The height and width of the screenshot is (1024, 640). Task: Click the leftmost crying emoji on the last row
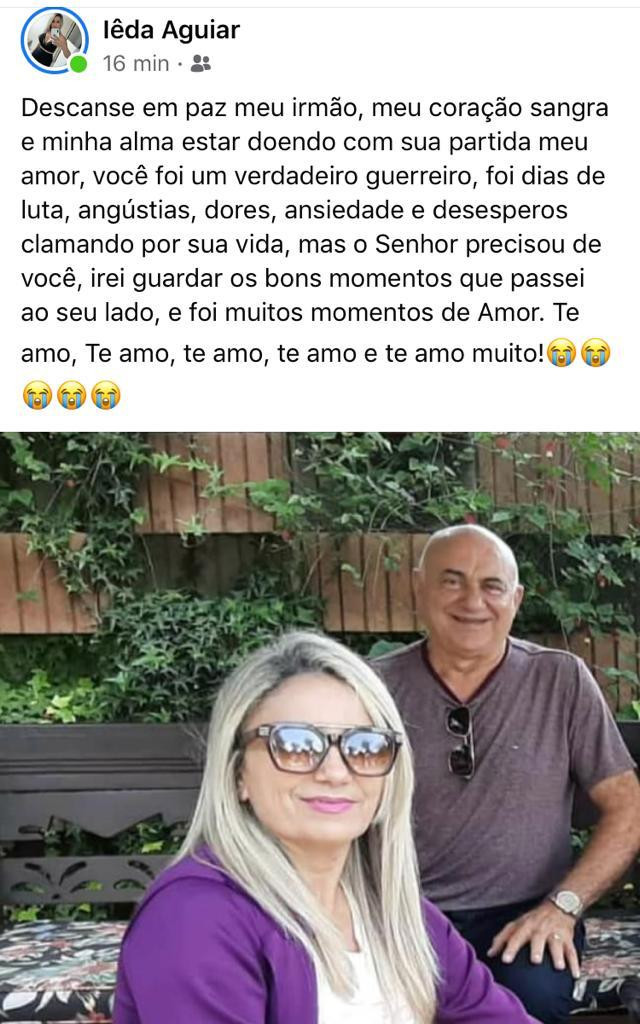(x=37, y=394)
